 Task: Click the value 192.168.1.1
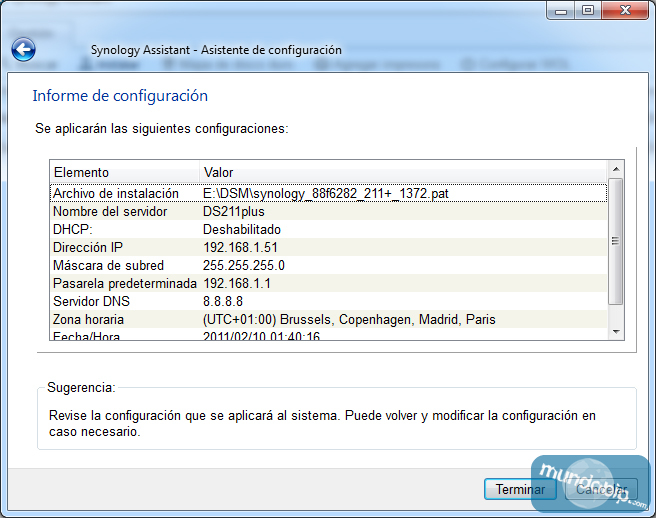point(237,283)
